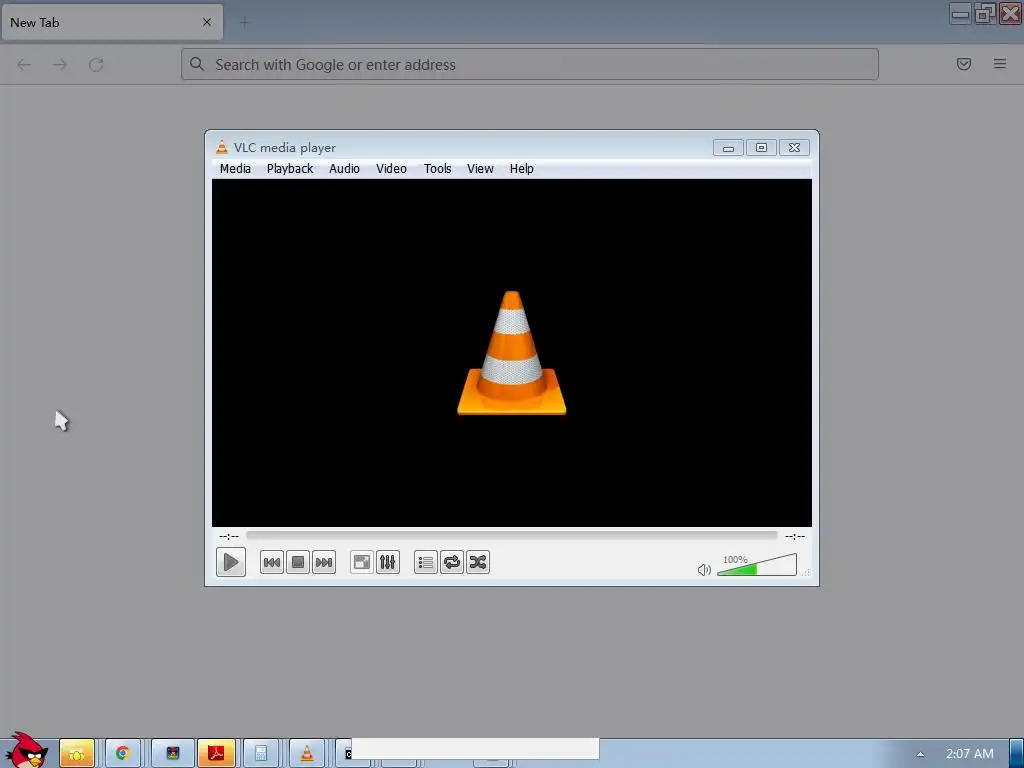This screenshot has width=1024, height=768.
Task: Close the browser window
Action: pyautogui.click(x=1010, y=14)
